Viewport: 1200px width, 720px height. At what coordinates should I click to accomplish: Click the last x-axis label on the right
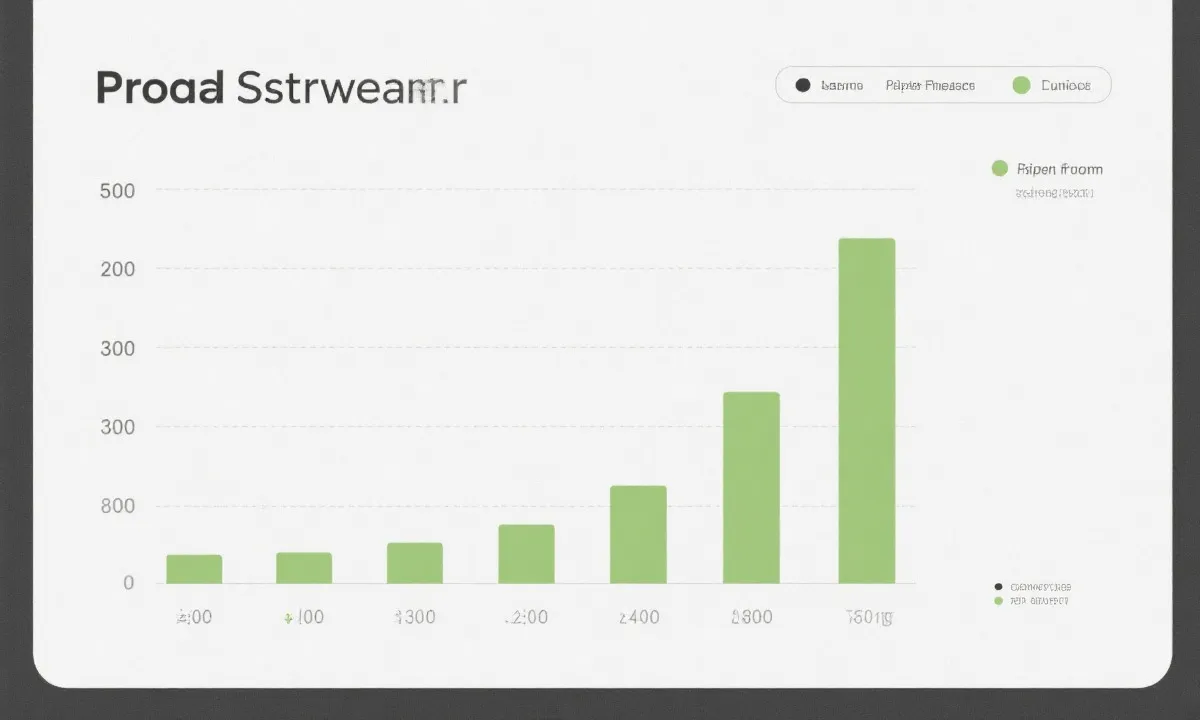click(x=868, y=617)
